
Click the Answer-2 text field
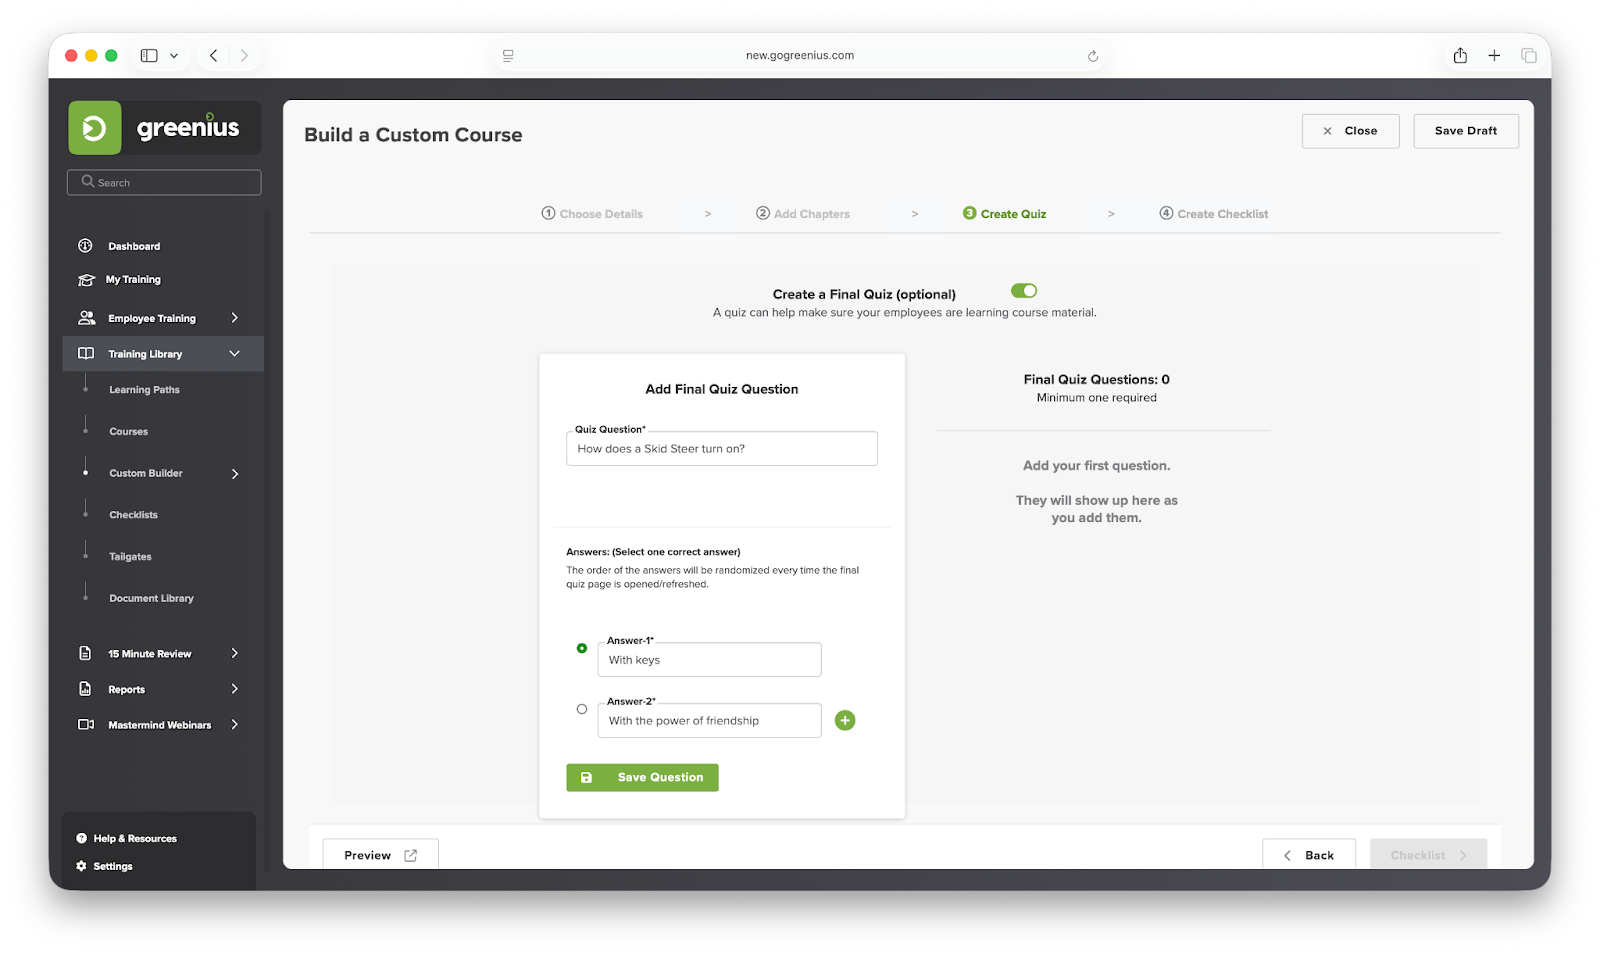710,721
